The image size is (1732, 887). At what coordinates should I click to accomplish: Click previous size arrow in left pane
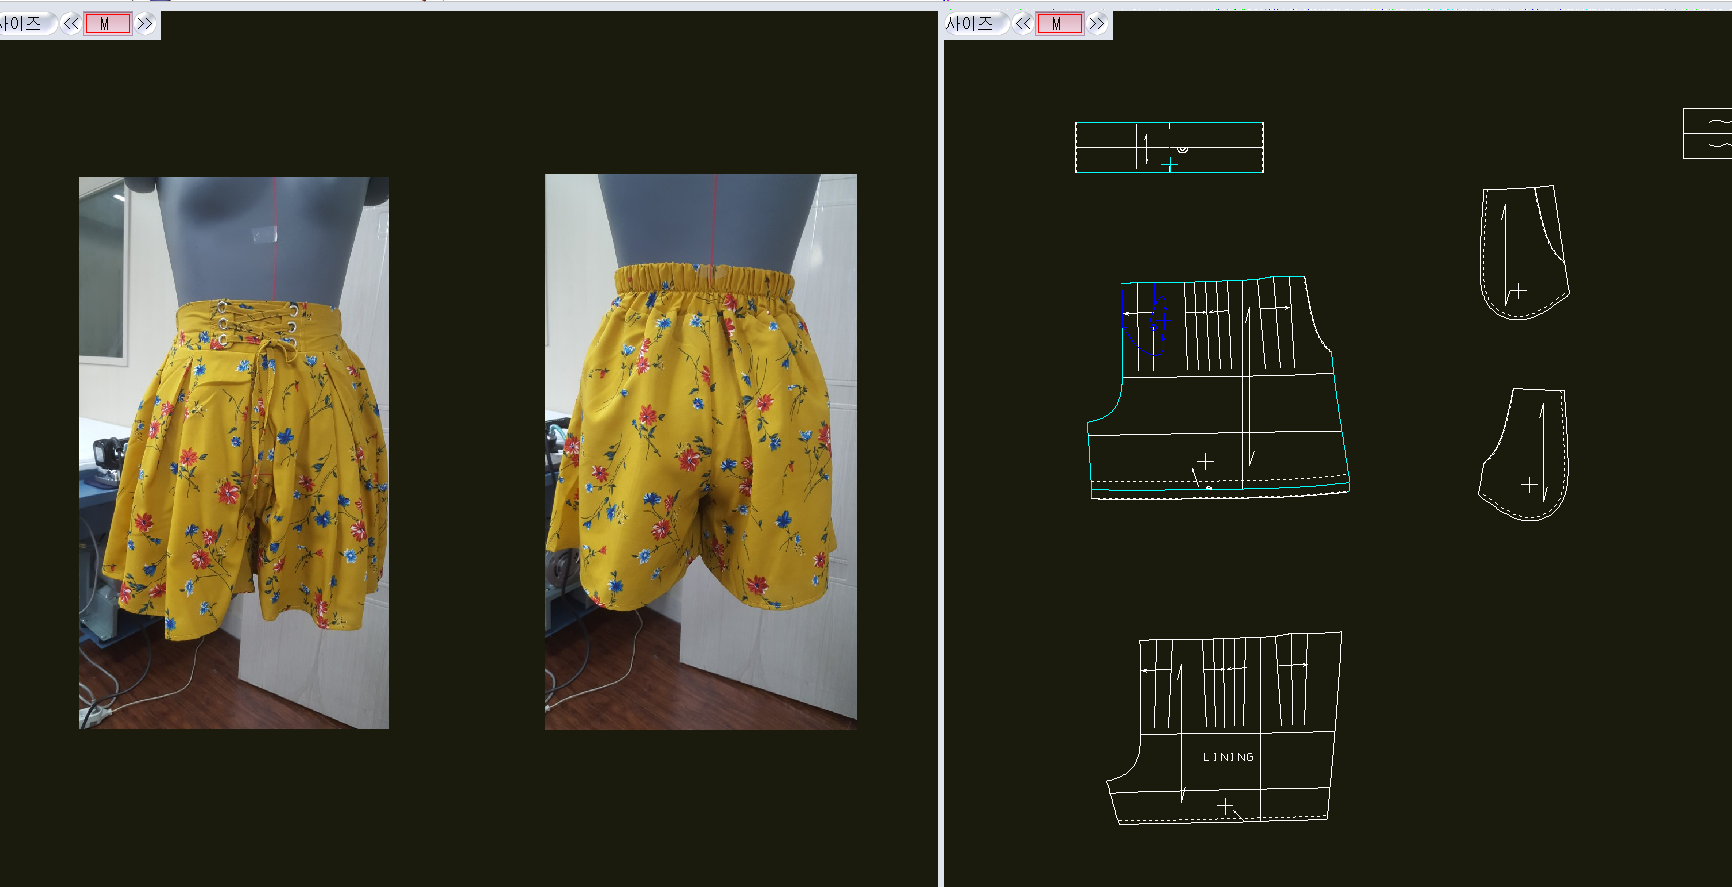point(71,24)
